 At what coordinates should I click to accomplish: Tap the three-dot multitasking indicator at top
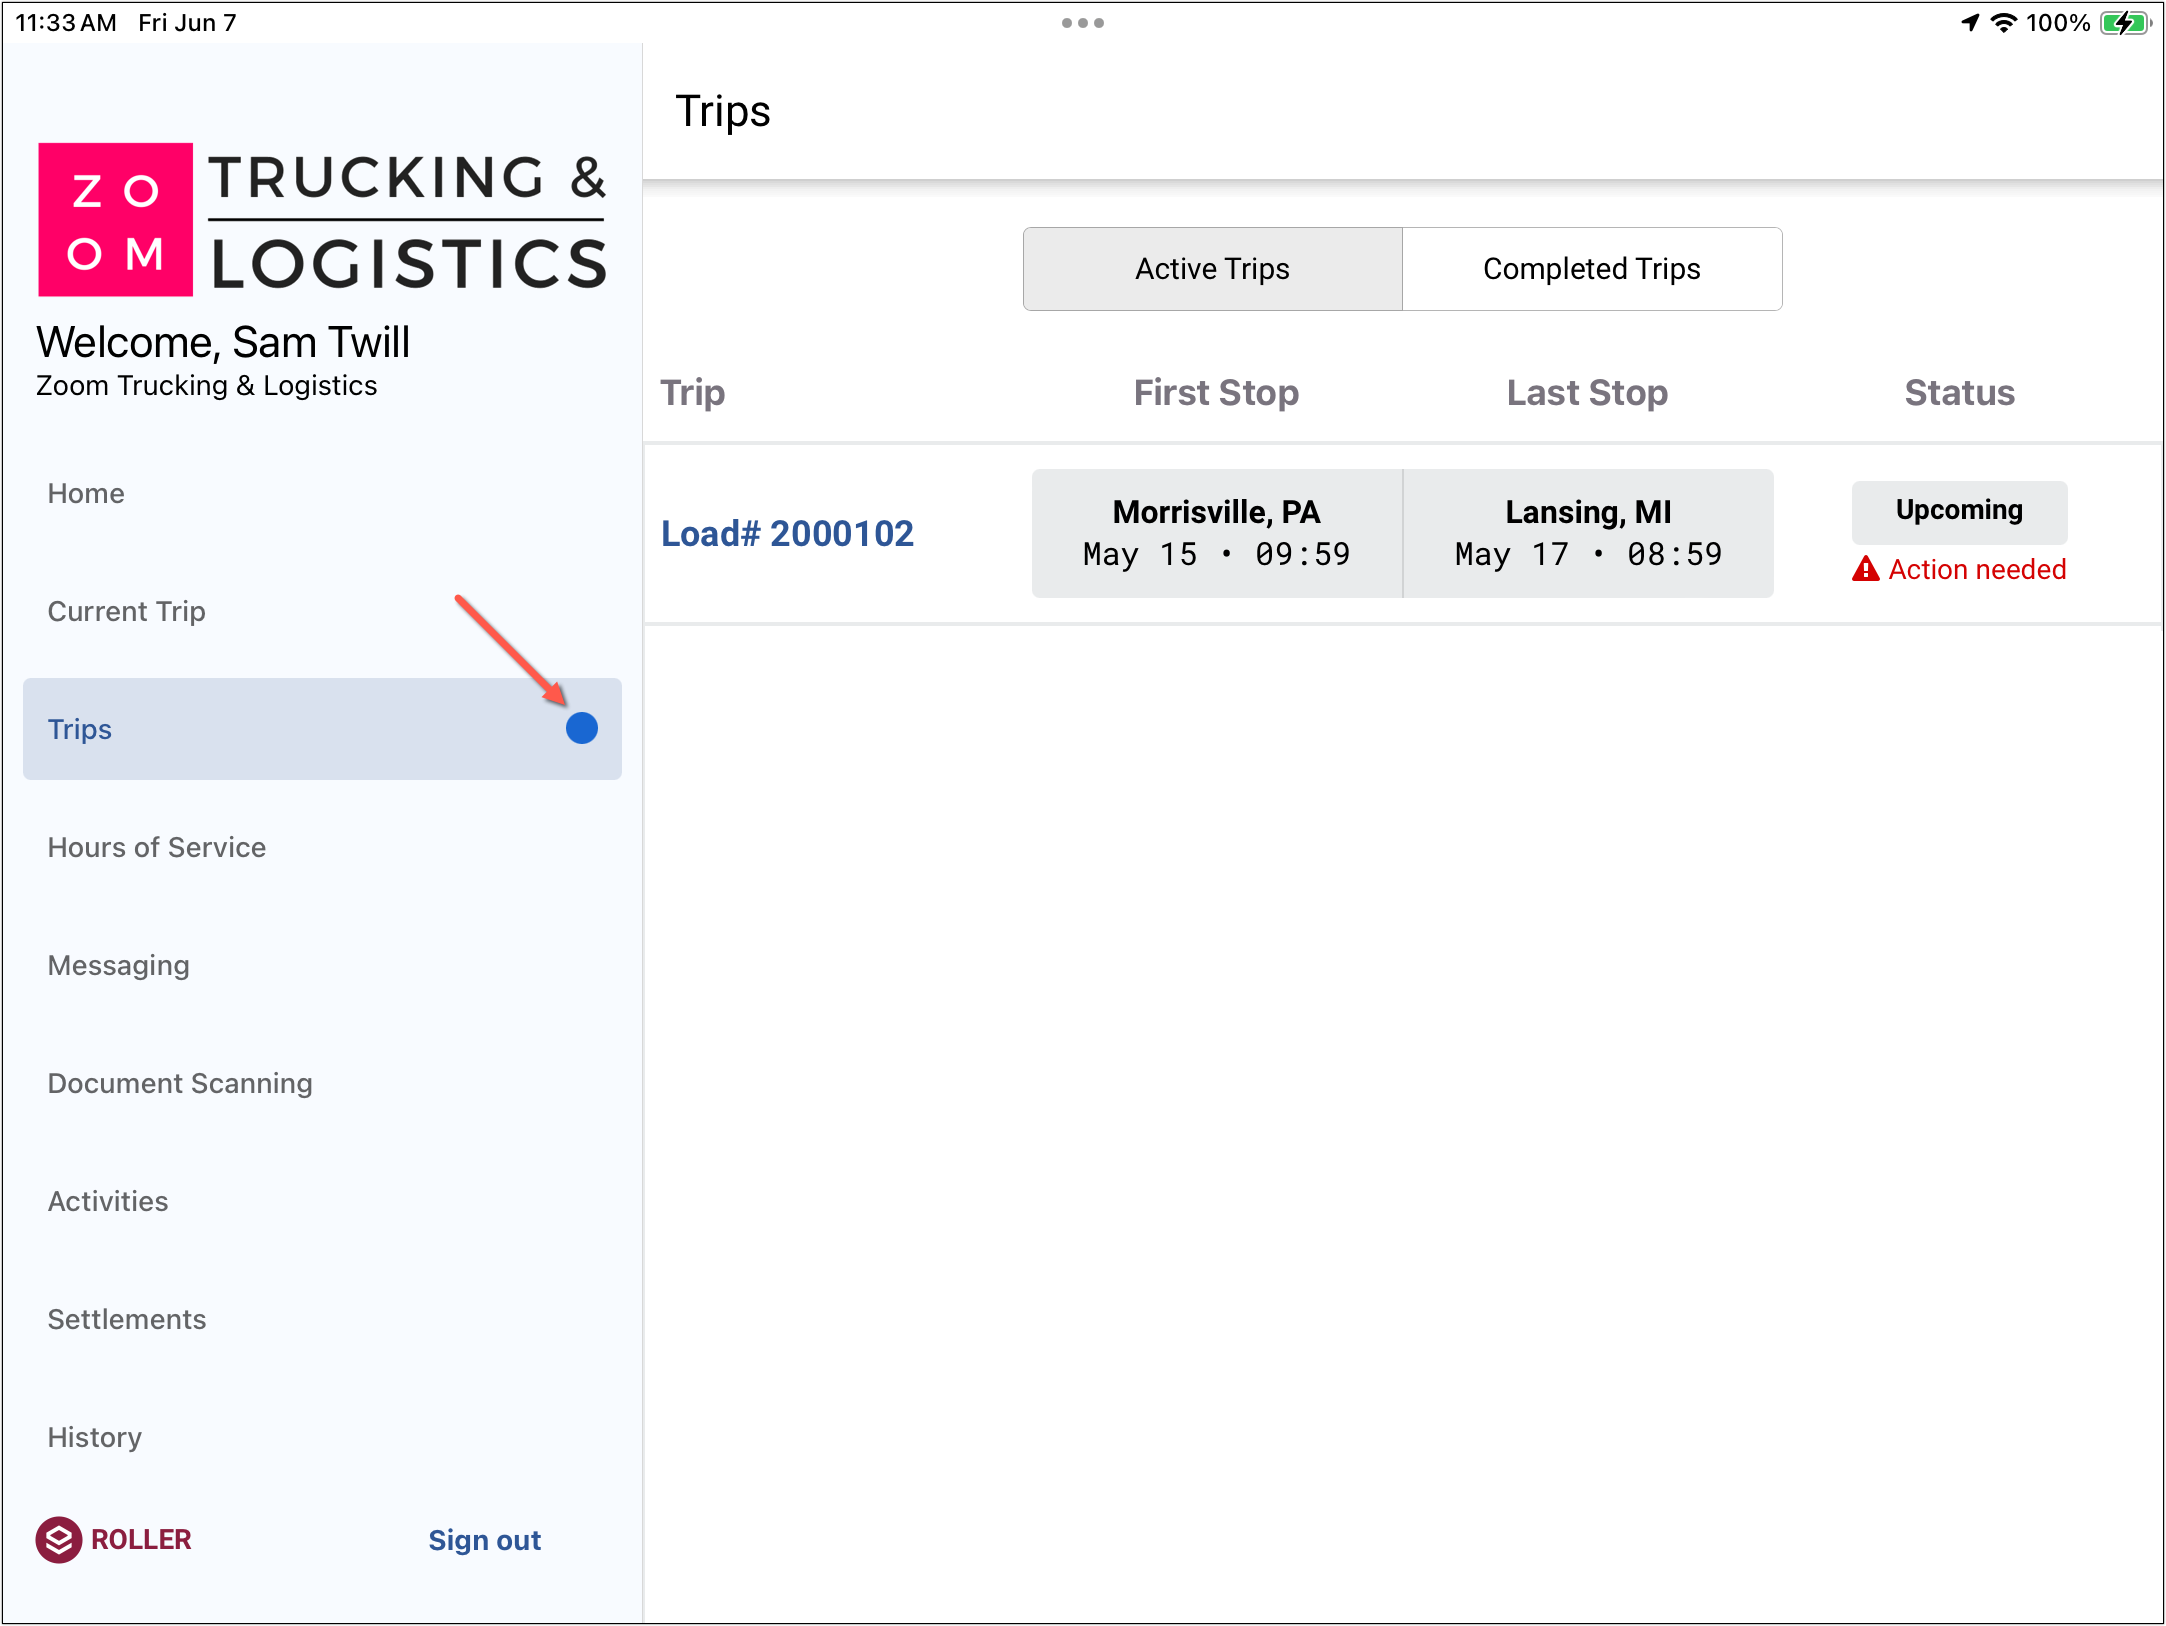click(1082, 22)
